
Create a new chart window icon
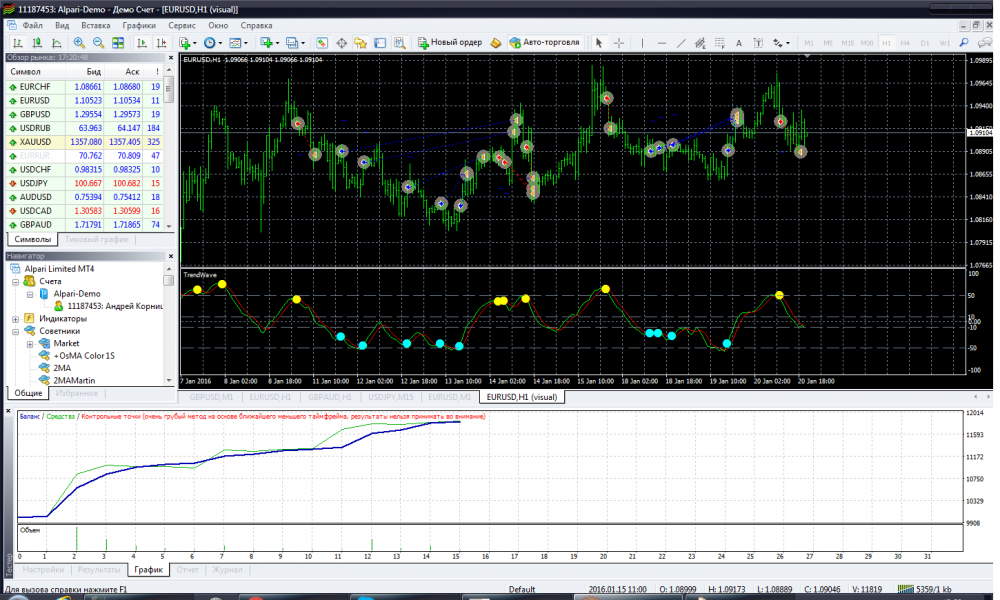click(266, 43)
